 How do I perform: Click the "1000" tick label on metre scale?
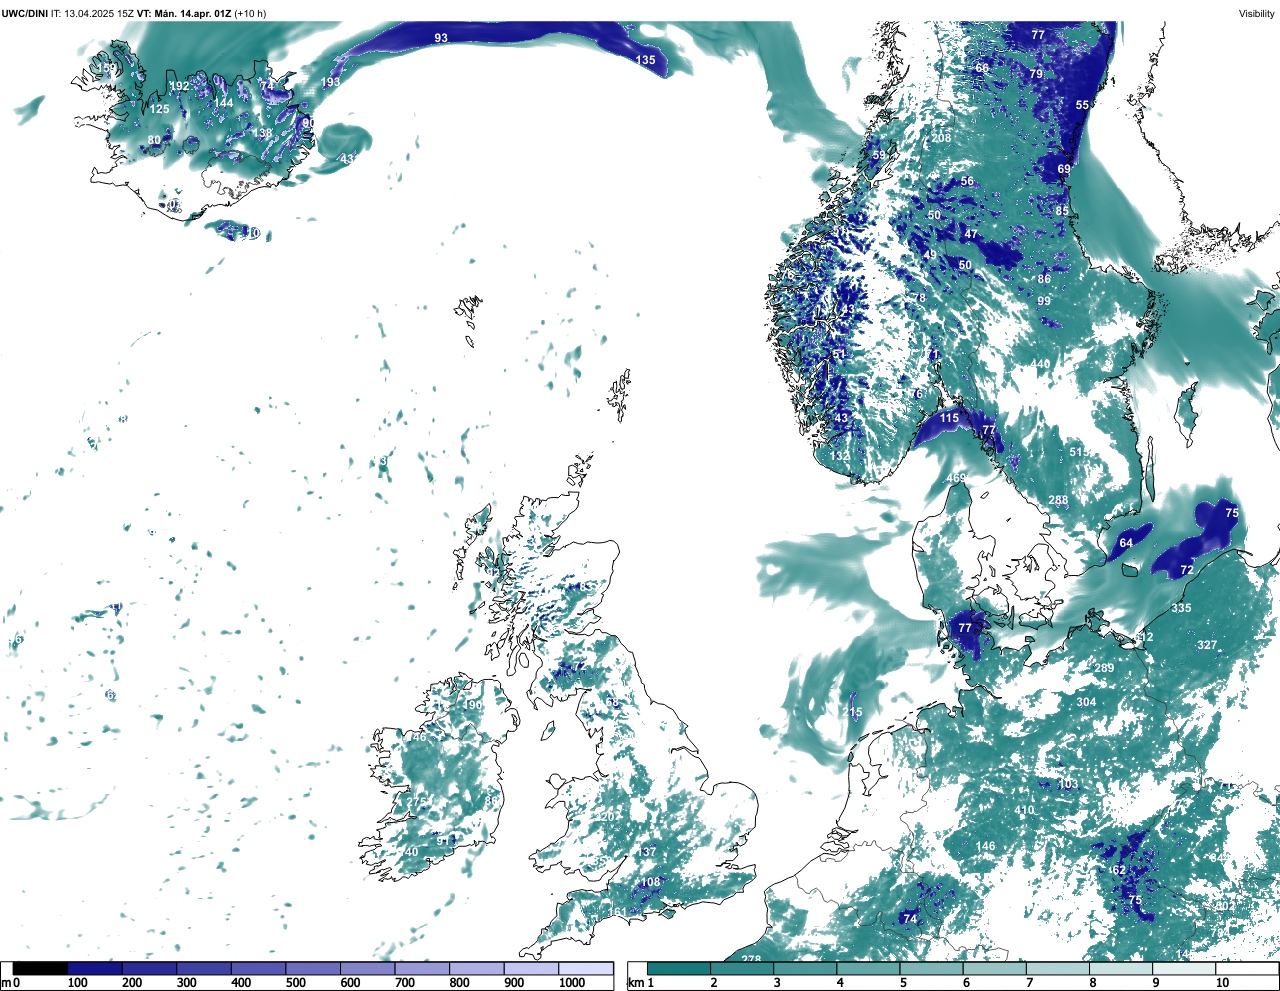[572, 983]
